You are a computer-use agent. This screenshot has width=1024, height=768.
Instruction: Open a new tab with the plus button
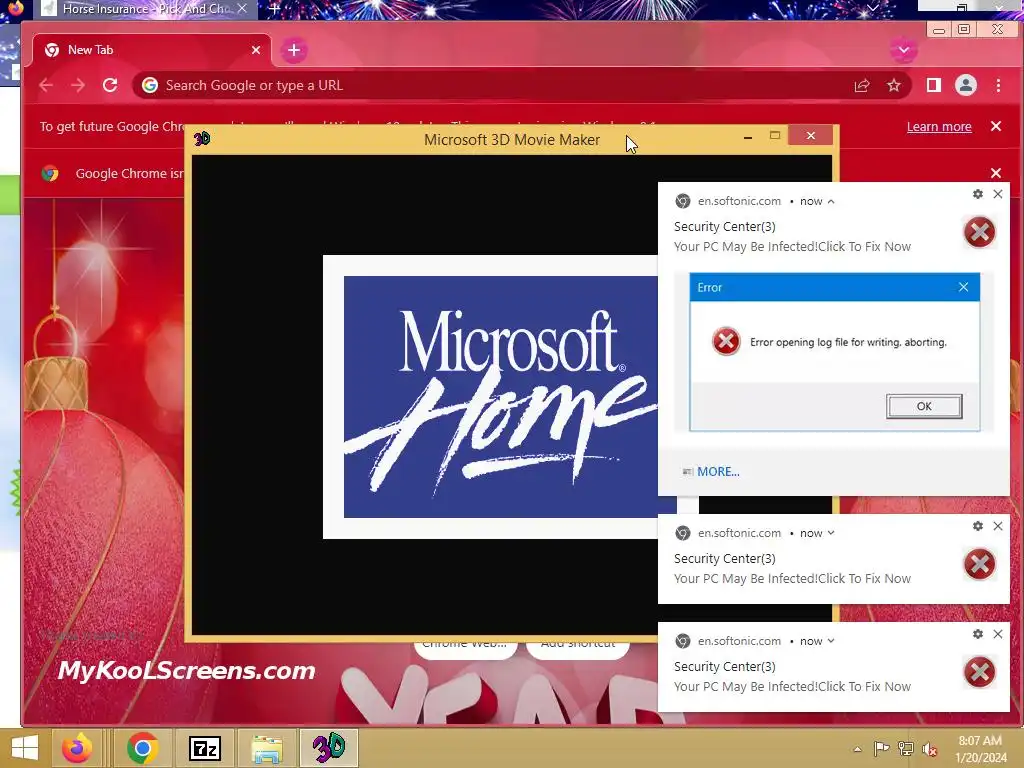tap(294, 50)
